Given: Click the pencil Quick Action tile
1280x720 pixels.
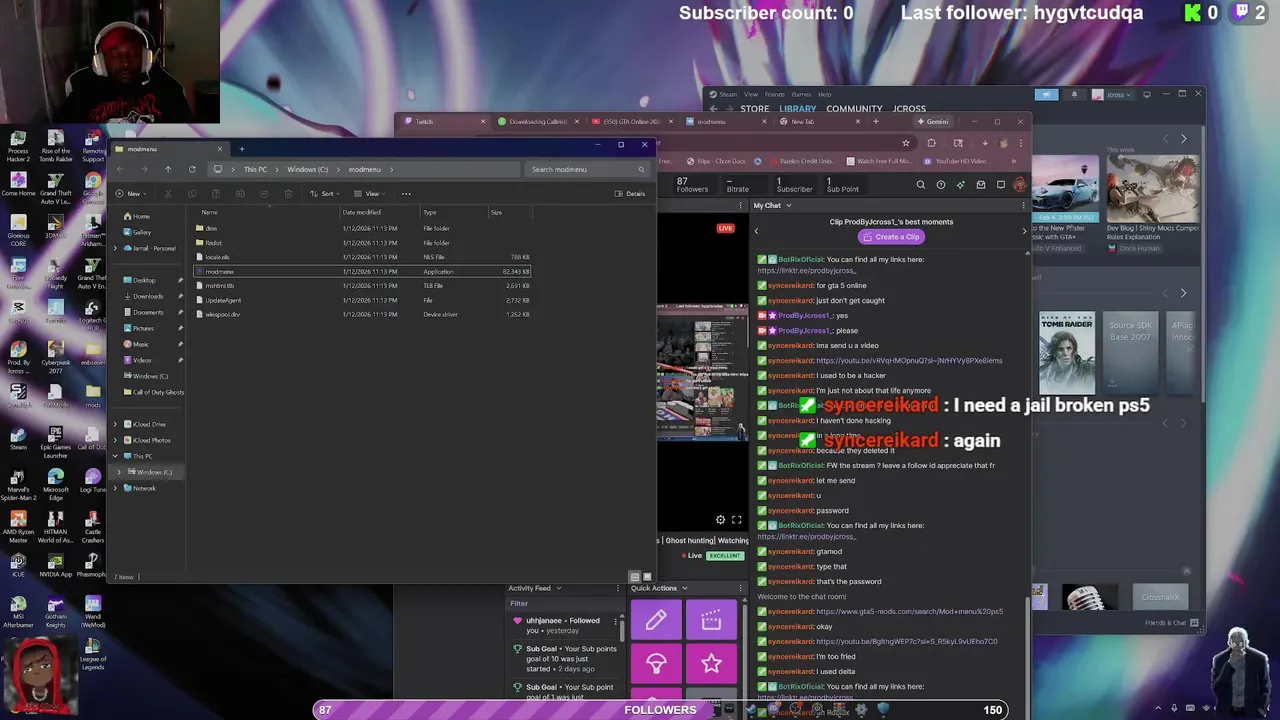Looking at the screenshot, I should point(656,621).
